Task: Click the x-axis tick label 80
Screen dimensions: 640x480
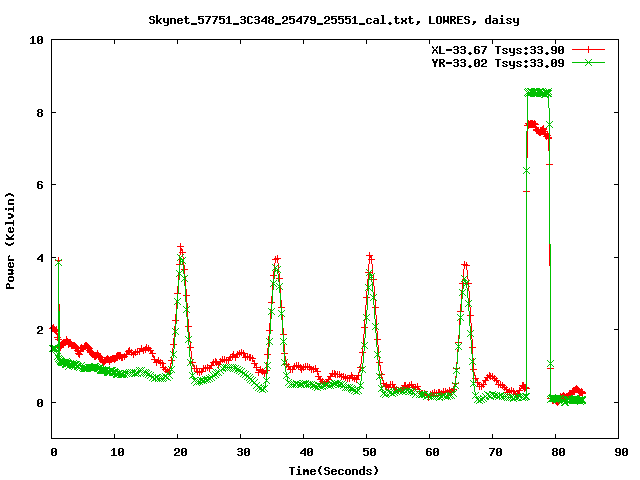Action: [558, 452]
